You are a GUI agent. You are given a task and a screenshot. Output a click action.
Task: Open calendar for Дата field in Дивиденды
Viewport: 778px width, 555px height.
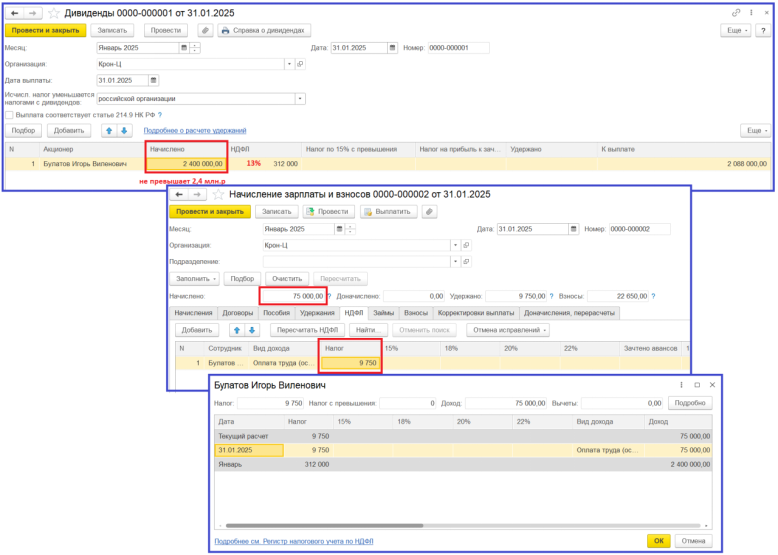392,48
